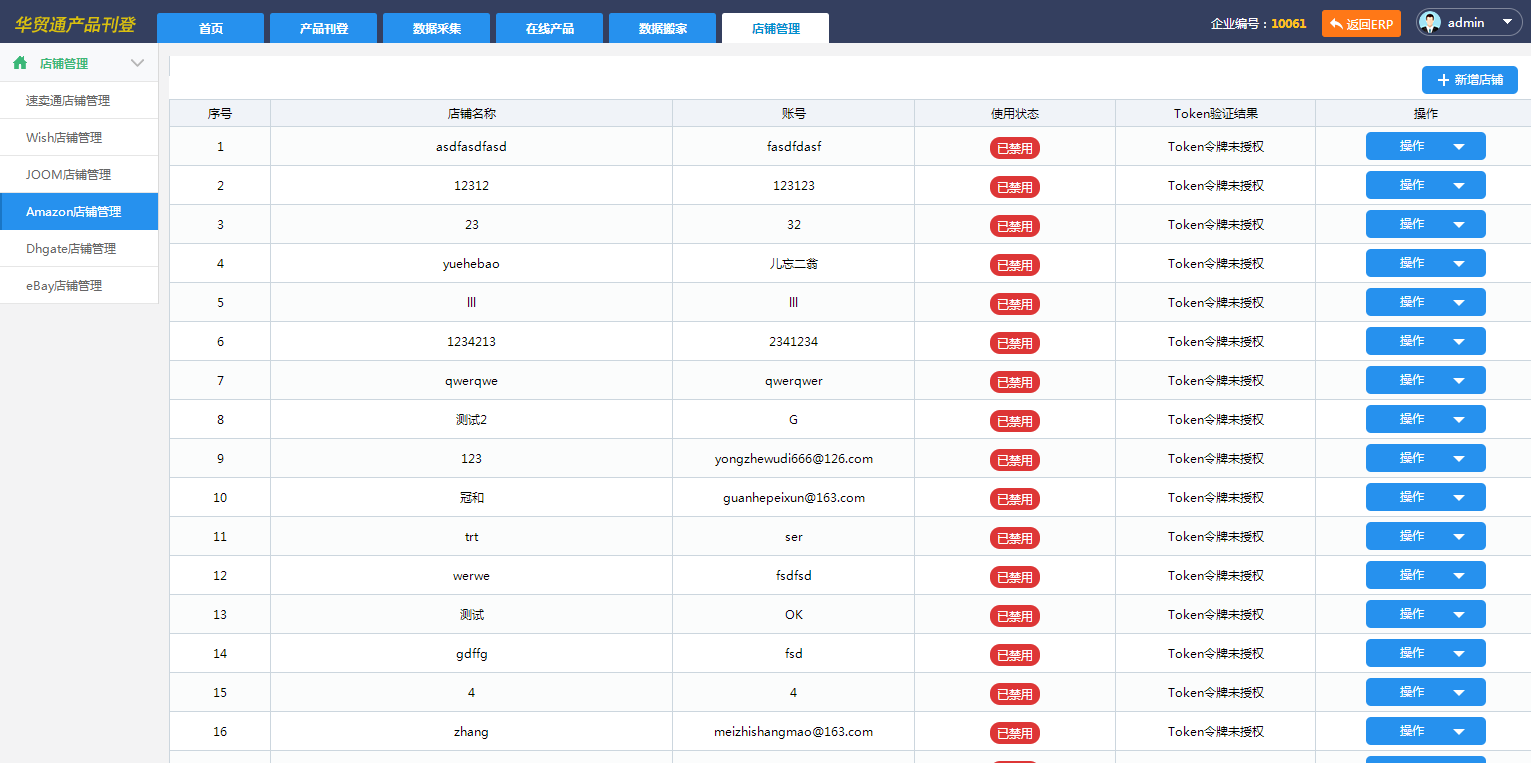1531x763 pixels.
Task: Click the 序号 column header
Action: pyautogui.click(x=220, y=113)
